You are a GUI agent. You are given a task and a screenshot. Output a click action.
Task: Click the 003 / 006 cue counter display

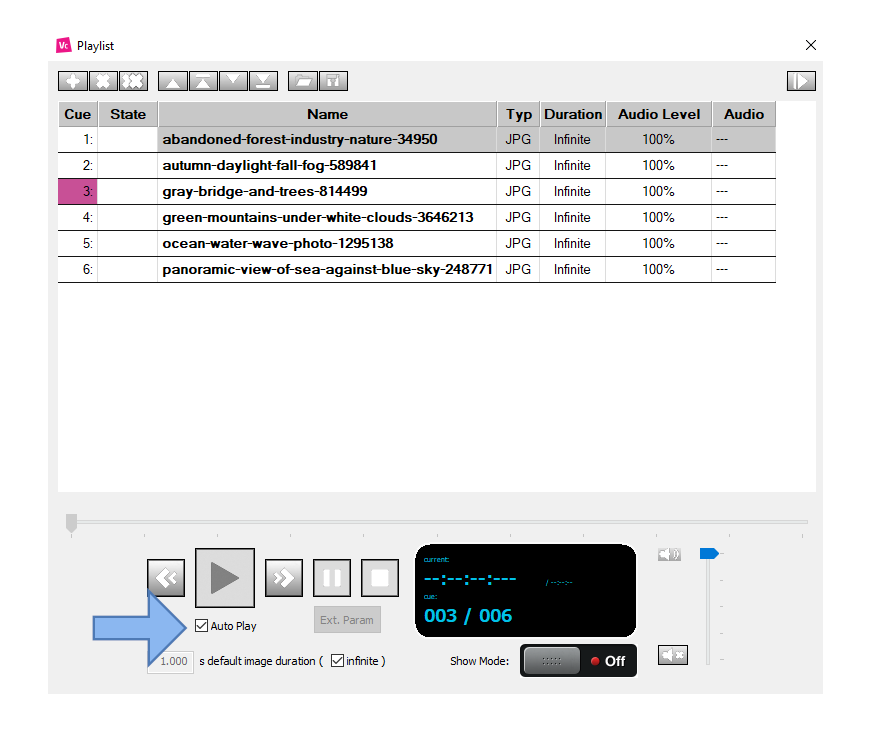[468, 616]
